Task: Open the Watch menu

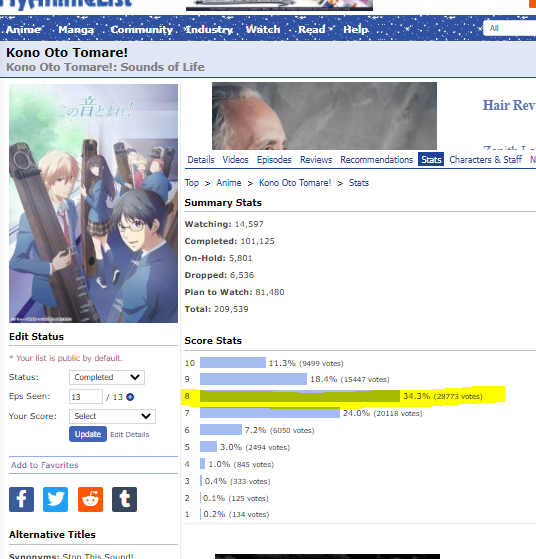Action: (263, 29)
